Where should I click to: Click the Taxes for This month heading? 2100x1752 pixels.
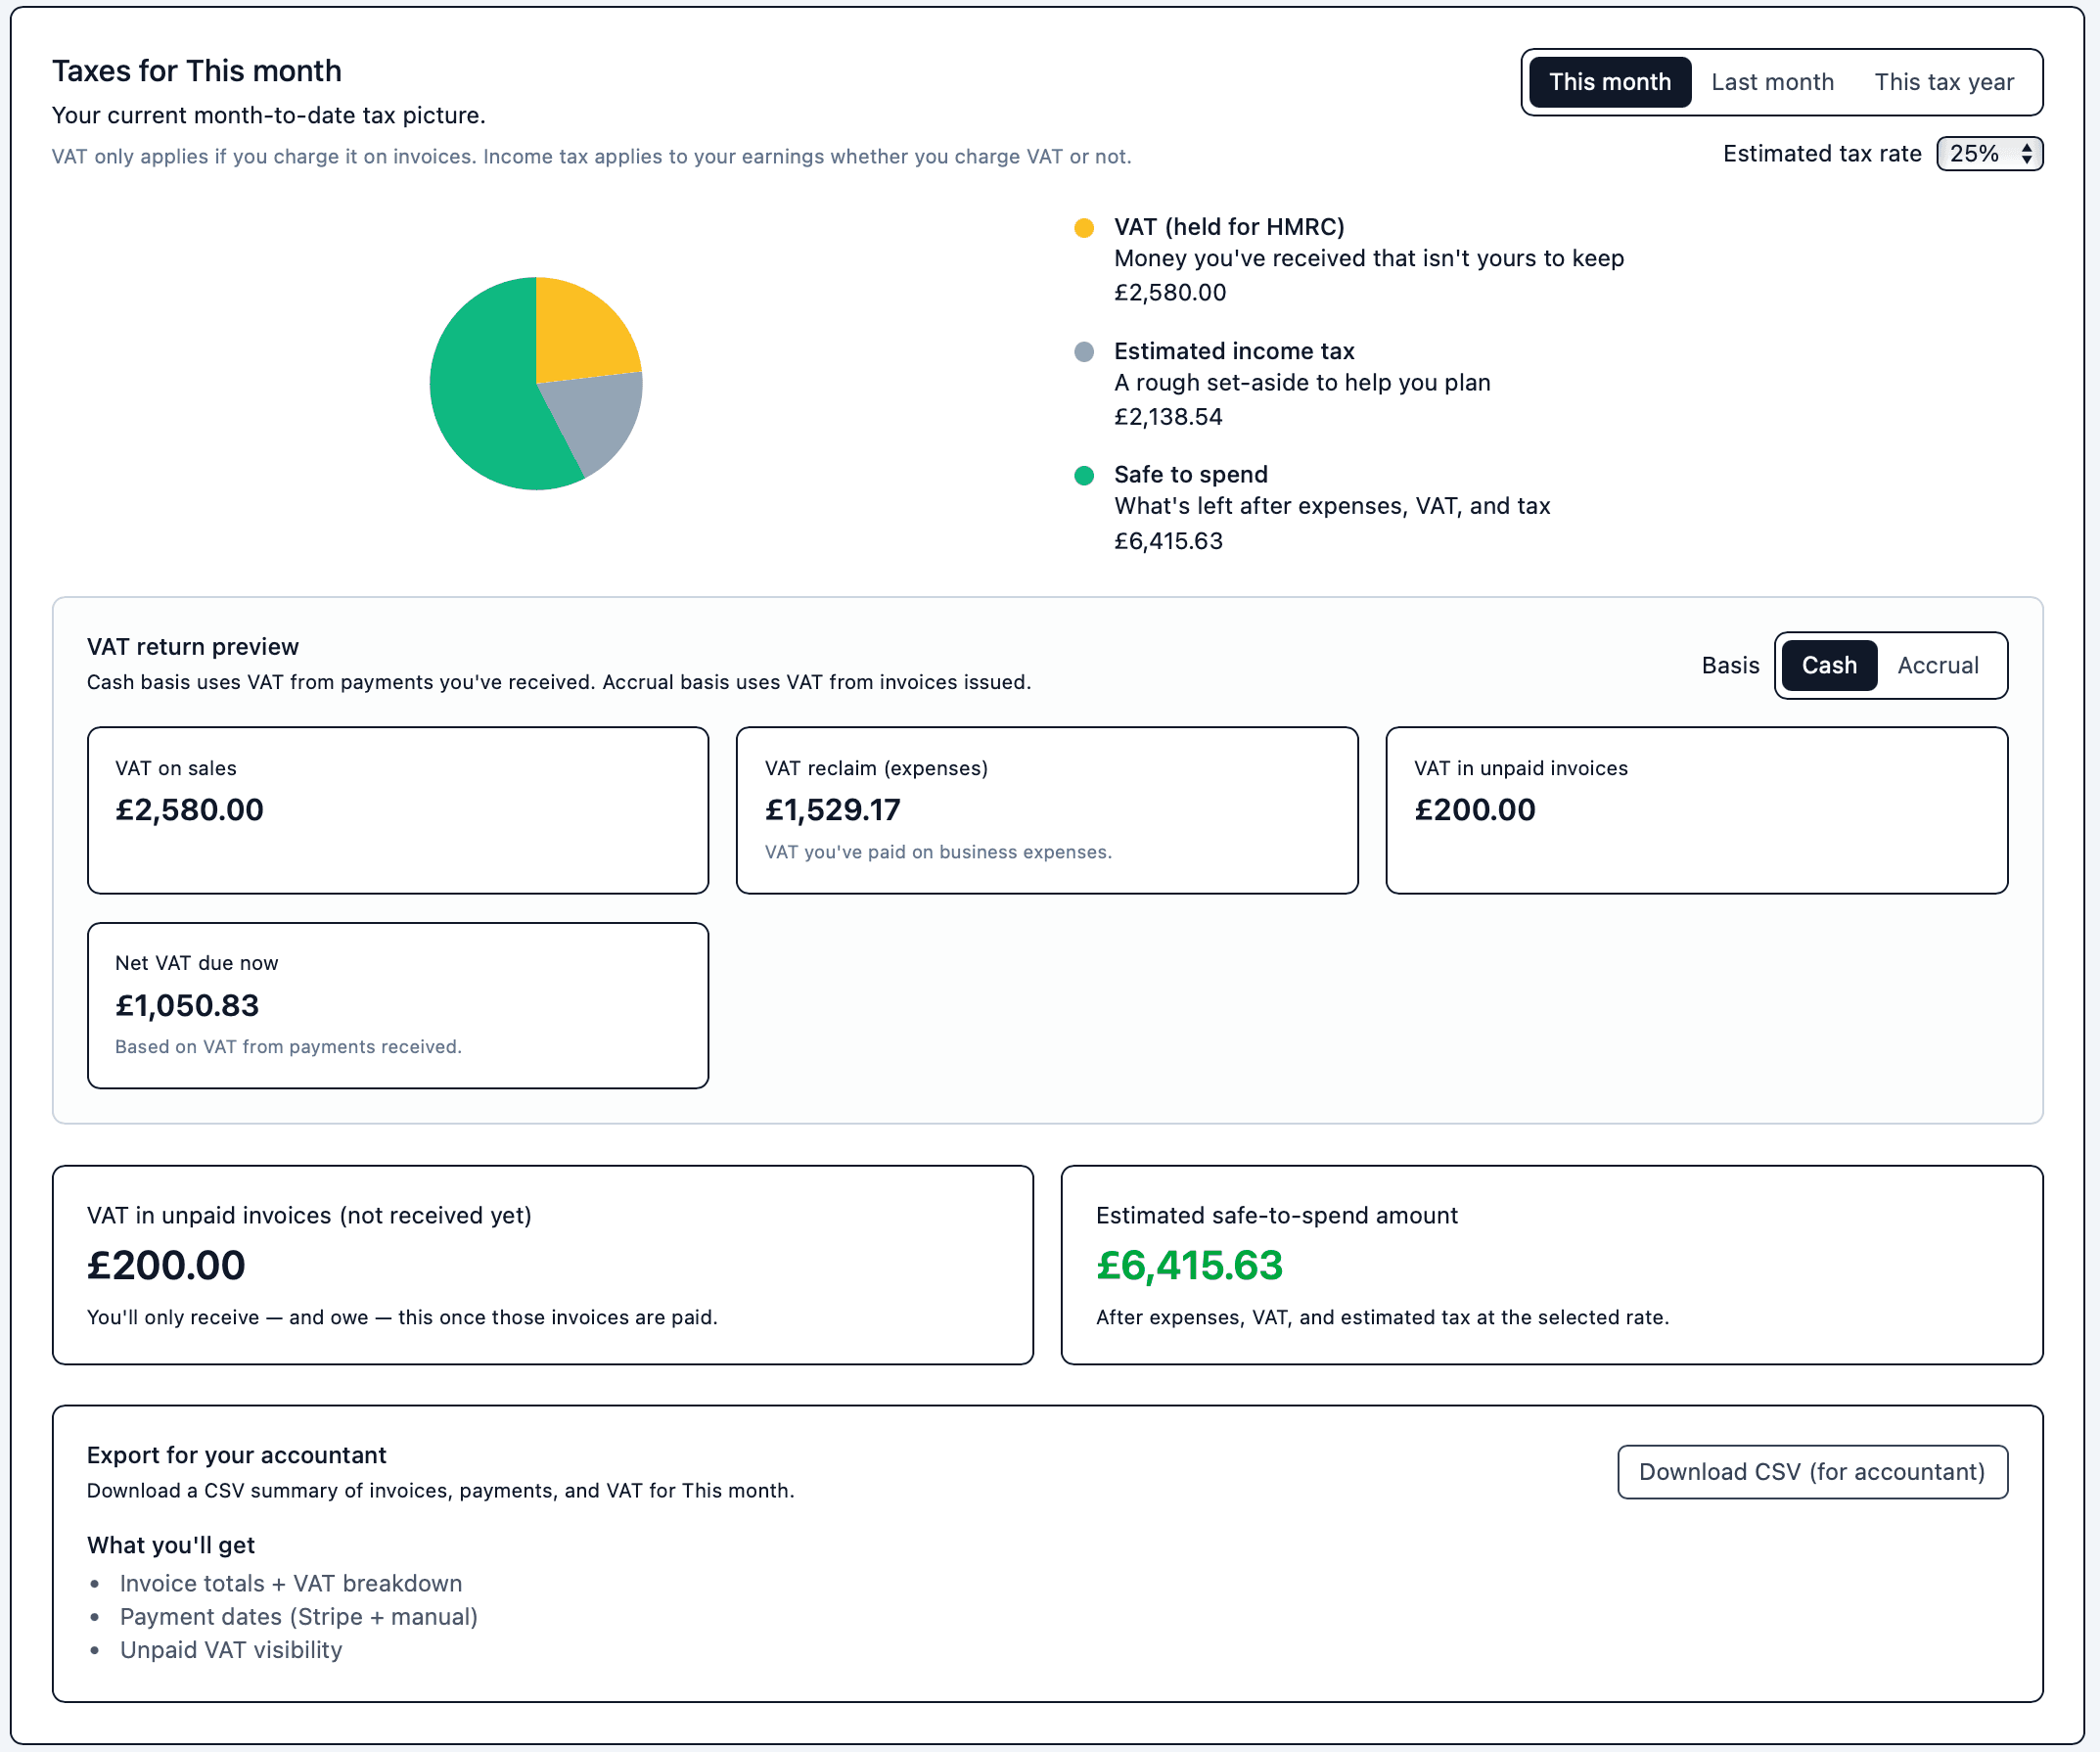[197, 70]
